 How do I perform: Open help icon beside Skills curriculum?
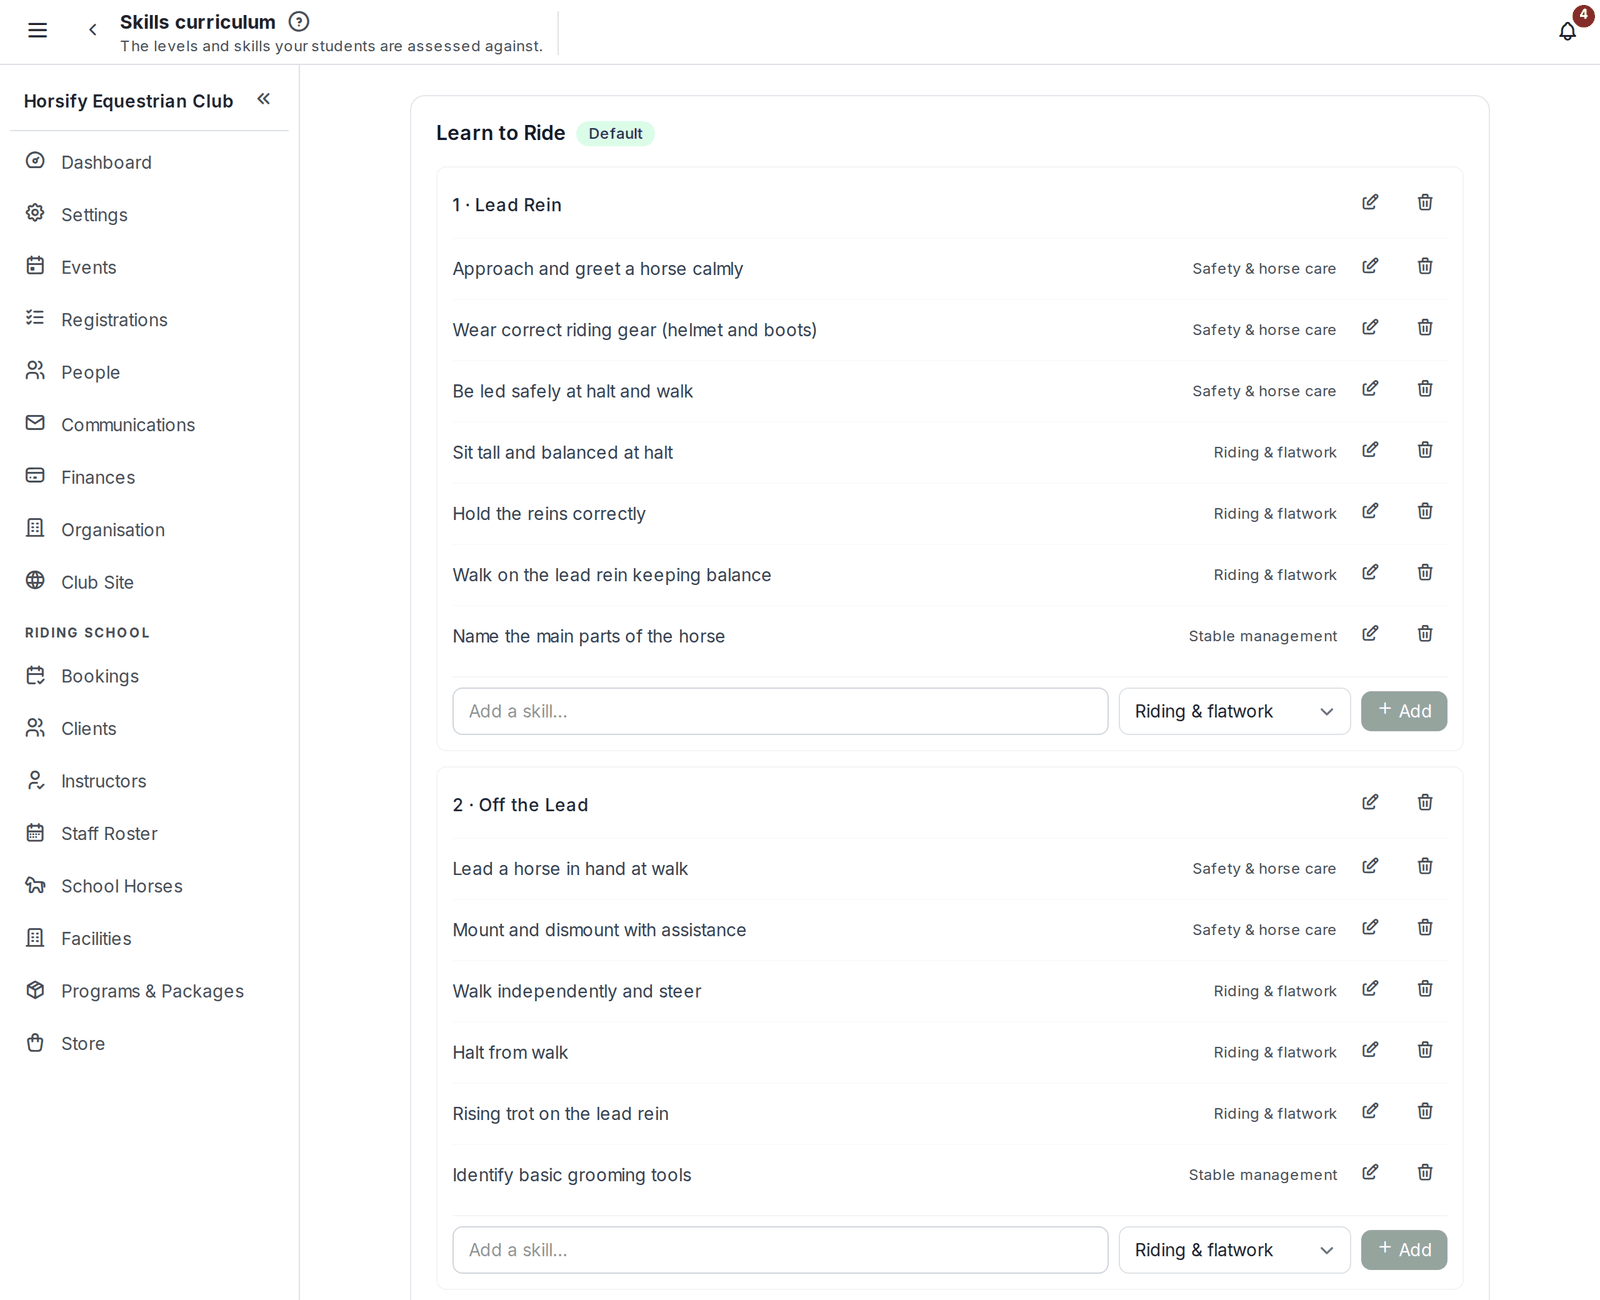[x=299, y=21]
